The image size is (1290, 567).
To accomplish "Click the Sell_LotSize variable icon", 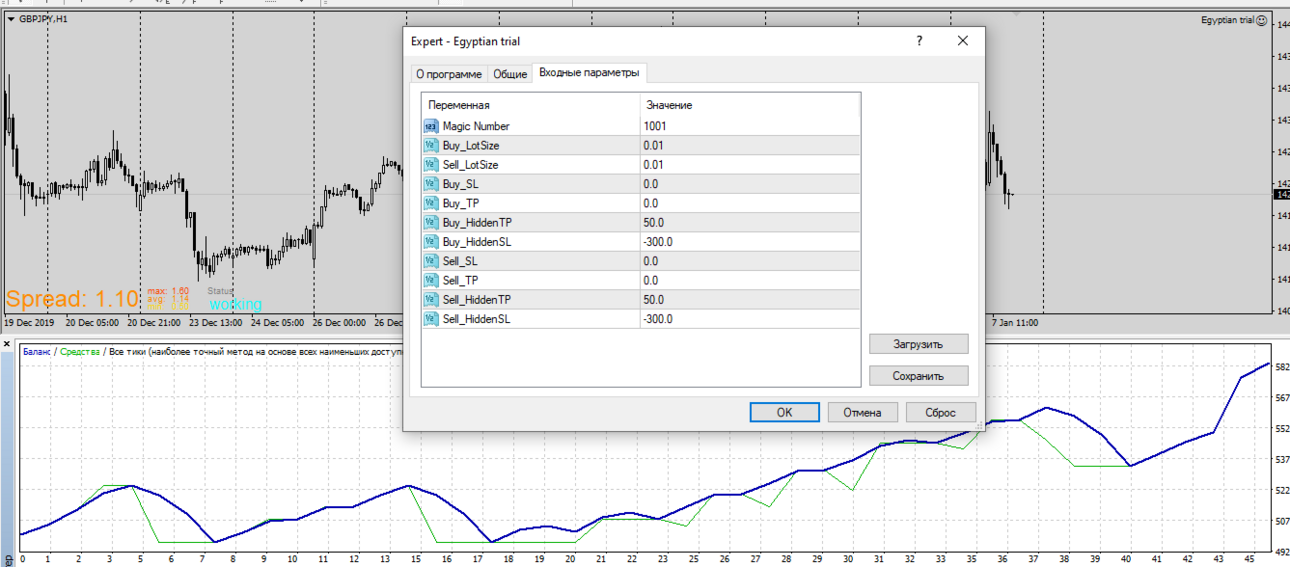I will [x=431, y=165].
